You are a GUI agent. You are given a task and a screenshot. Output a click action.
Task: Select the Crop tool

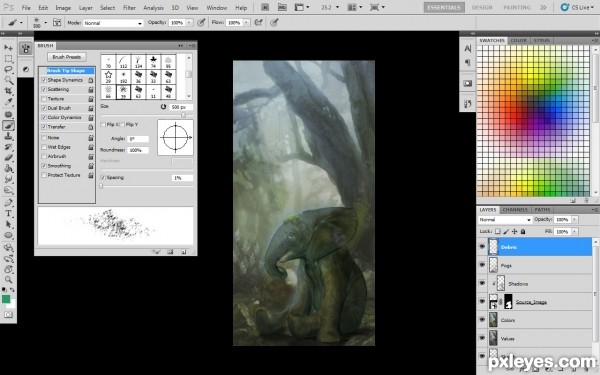[8, 91]
